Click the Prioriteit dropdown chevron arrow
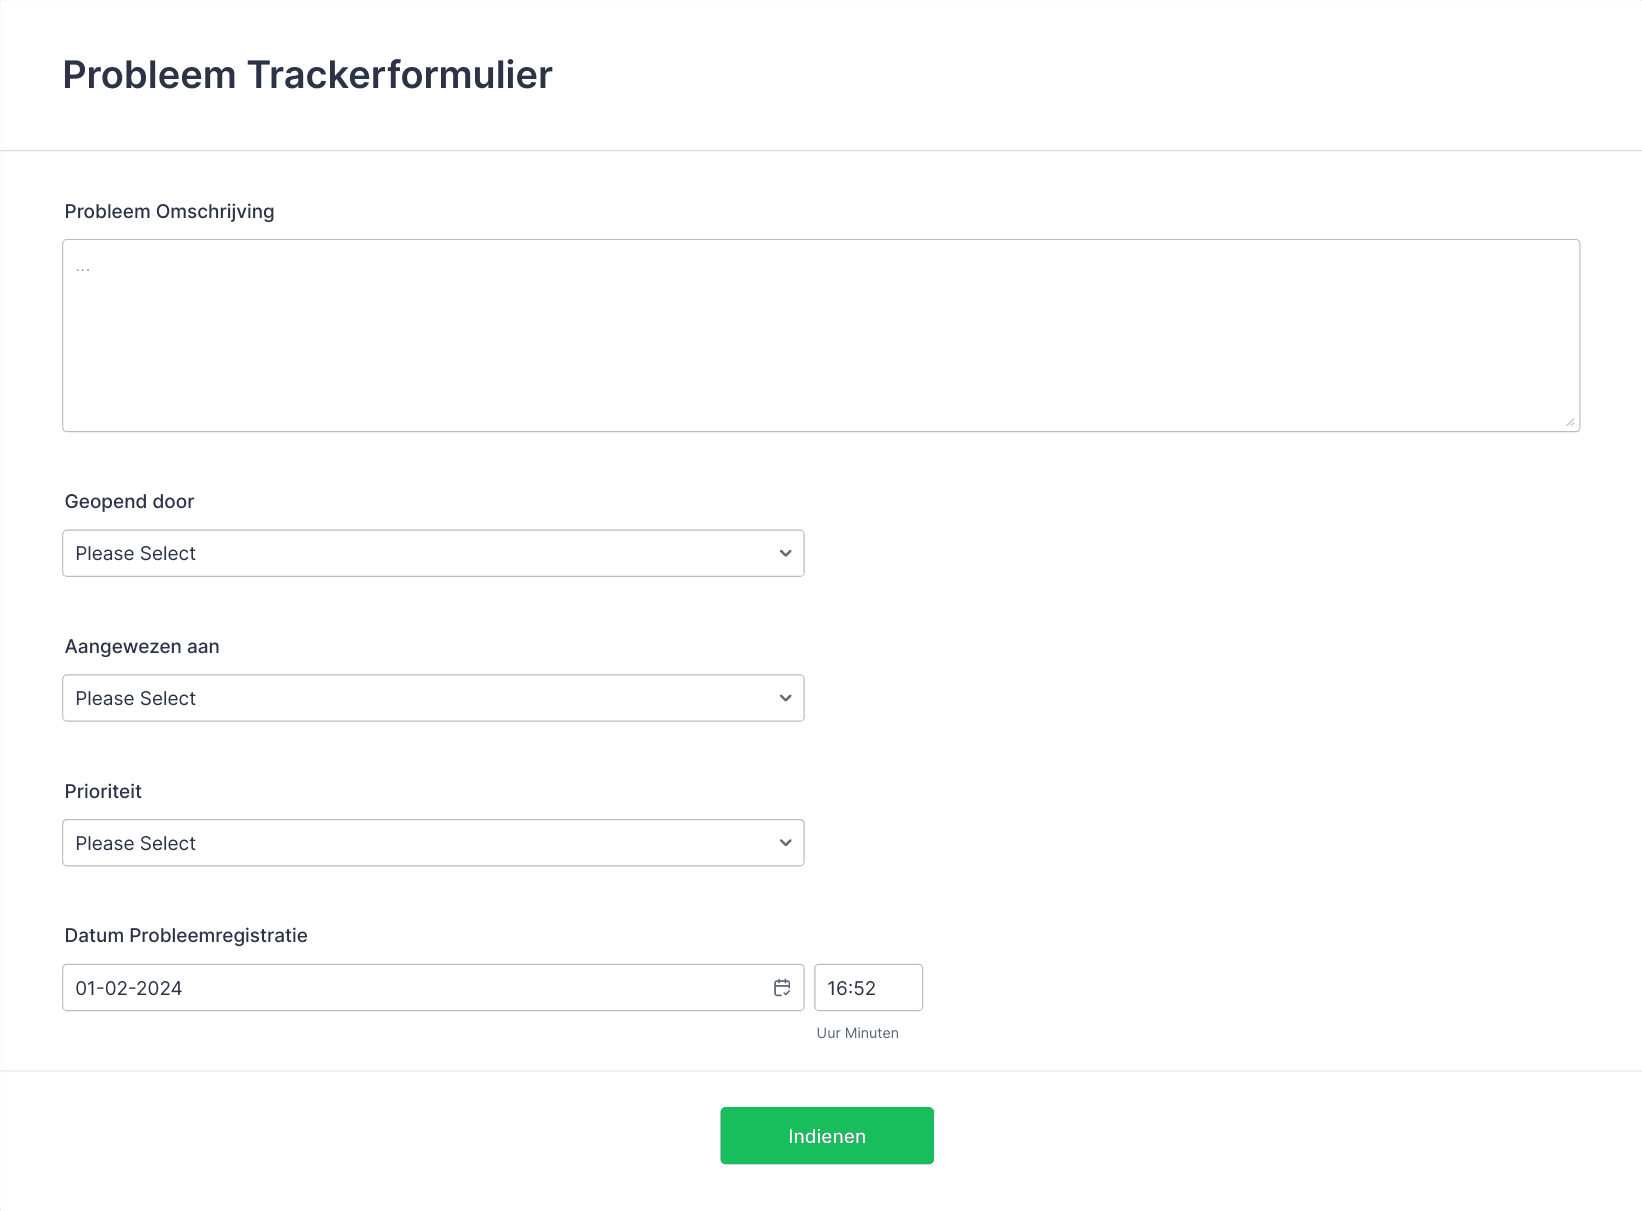The width and height of the screenshot is (1642, 1211). coord(785,843)
